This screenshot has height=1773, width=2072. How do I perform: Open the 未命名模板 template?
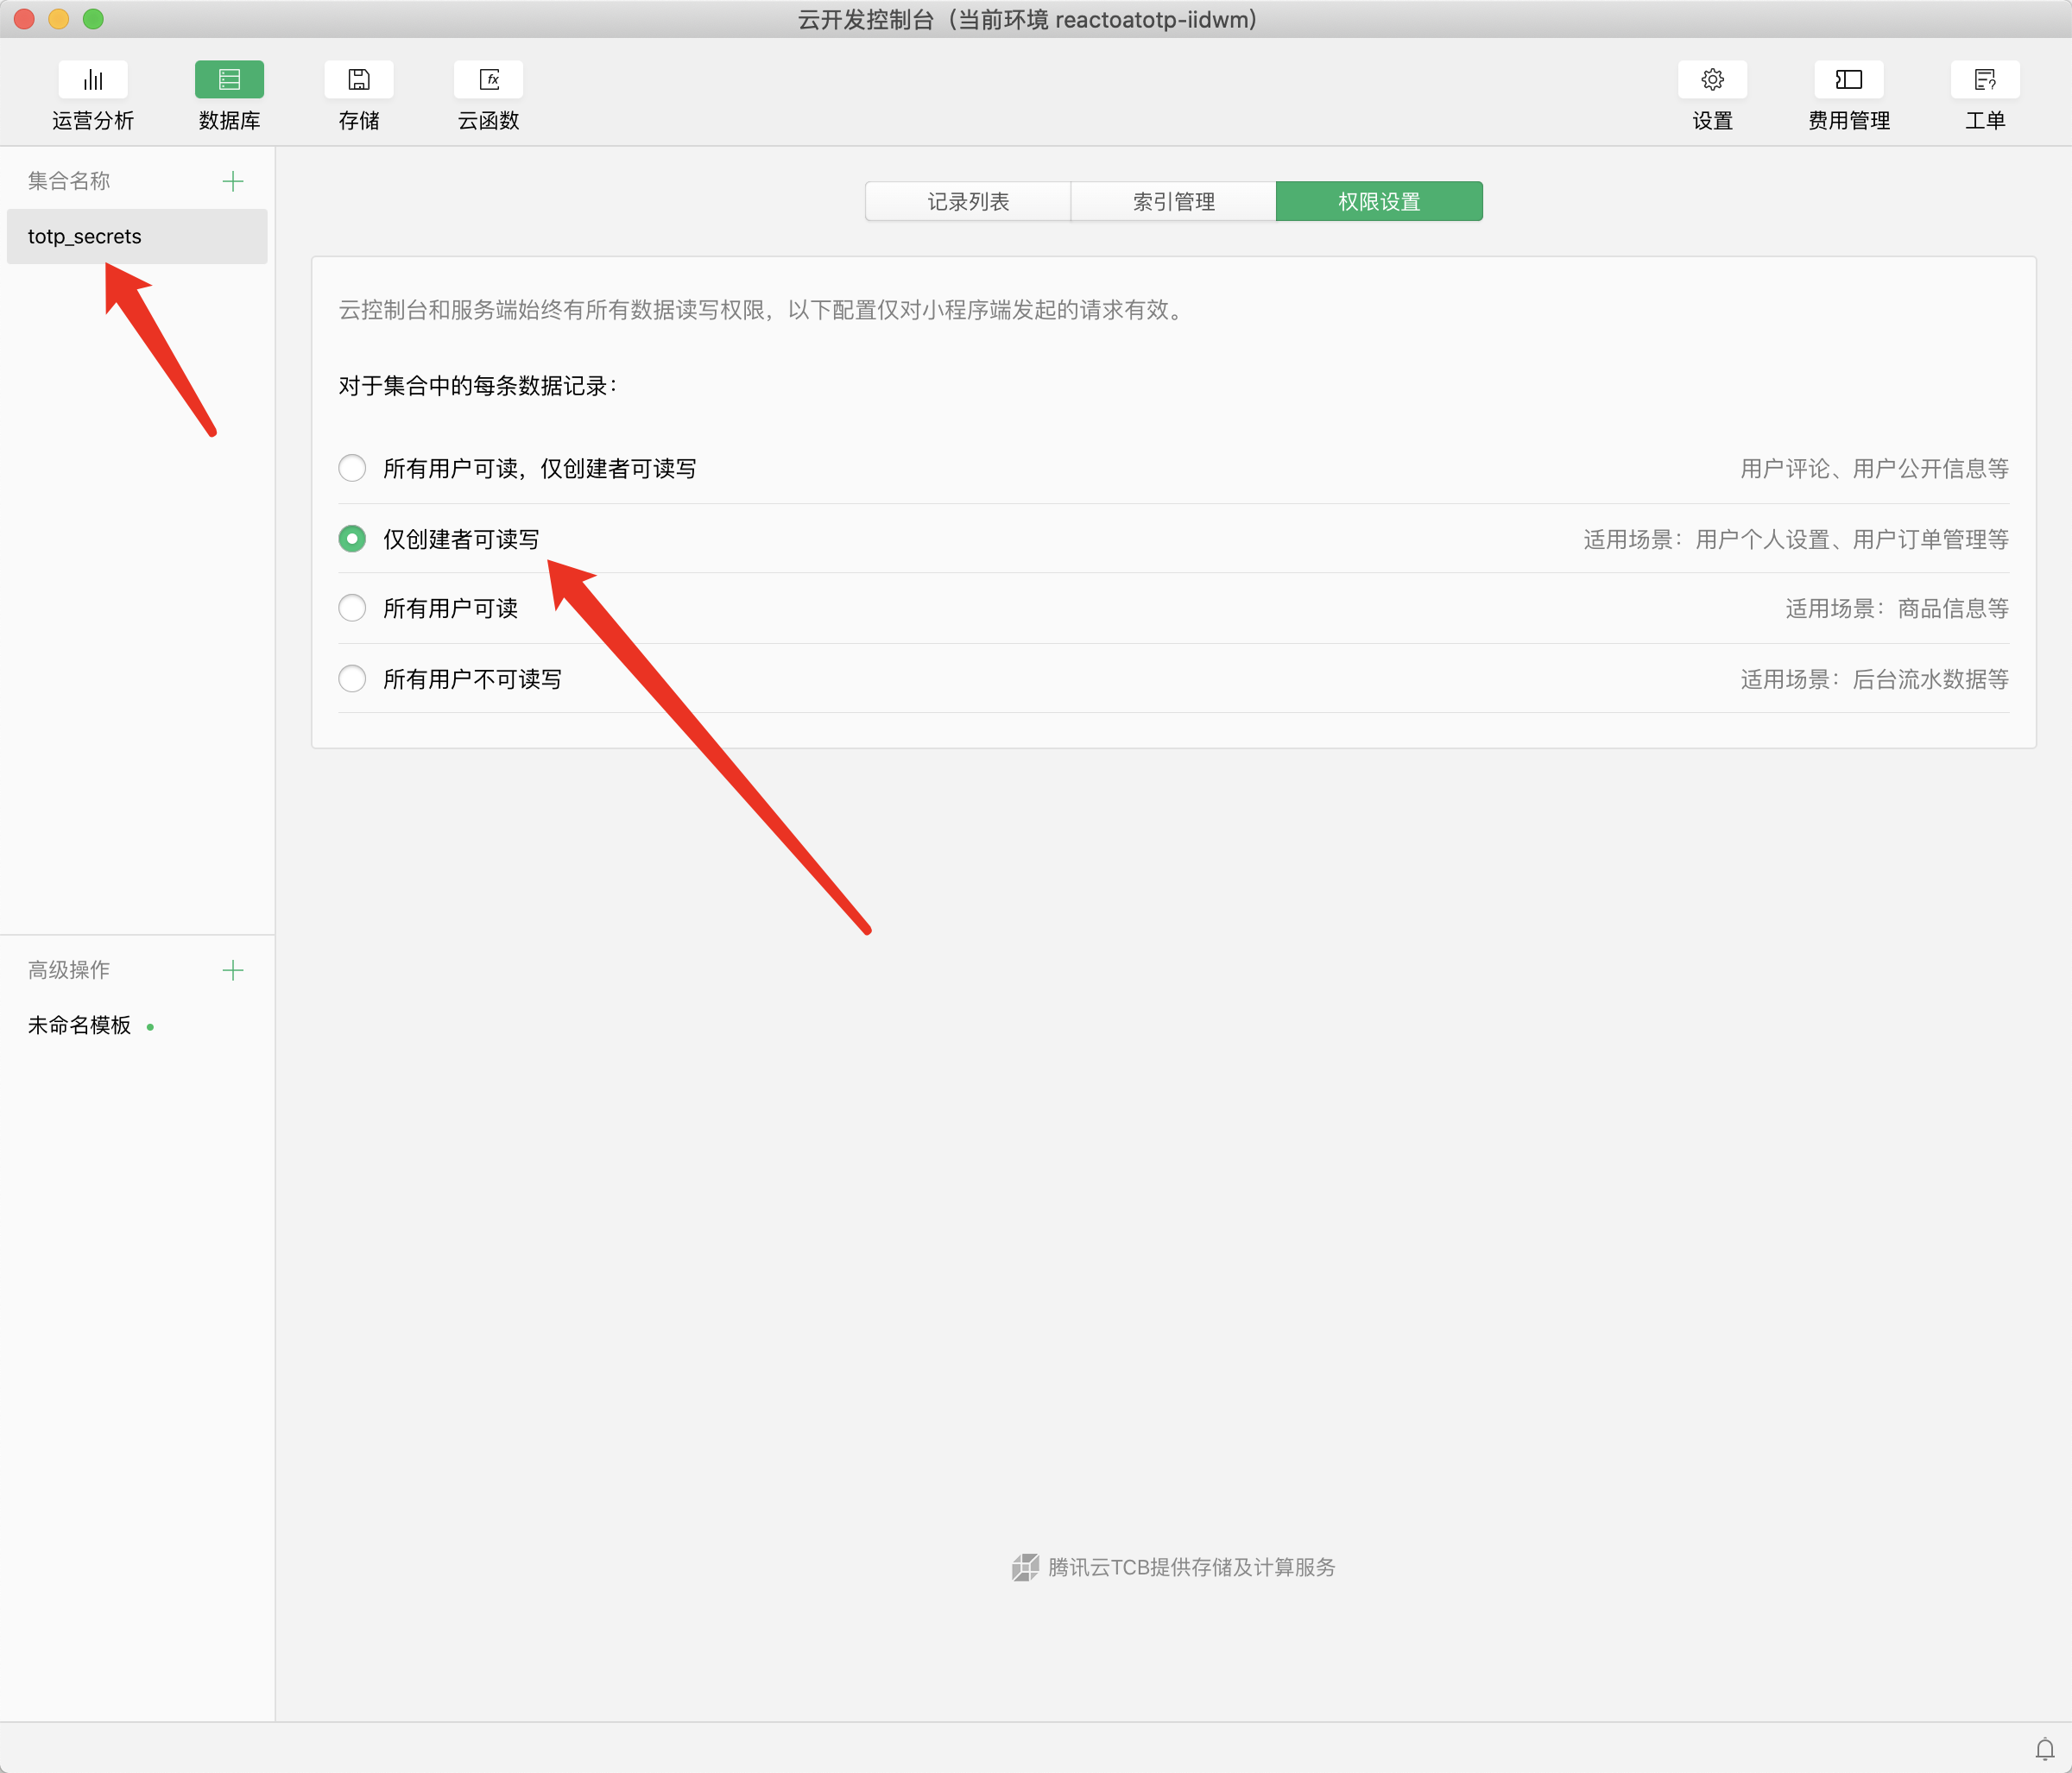[80, 1025]
